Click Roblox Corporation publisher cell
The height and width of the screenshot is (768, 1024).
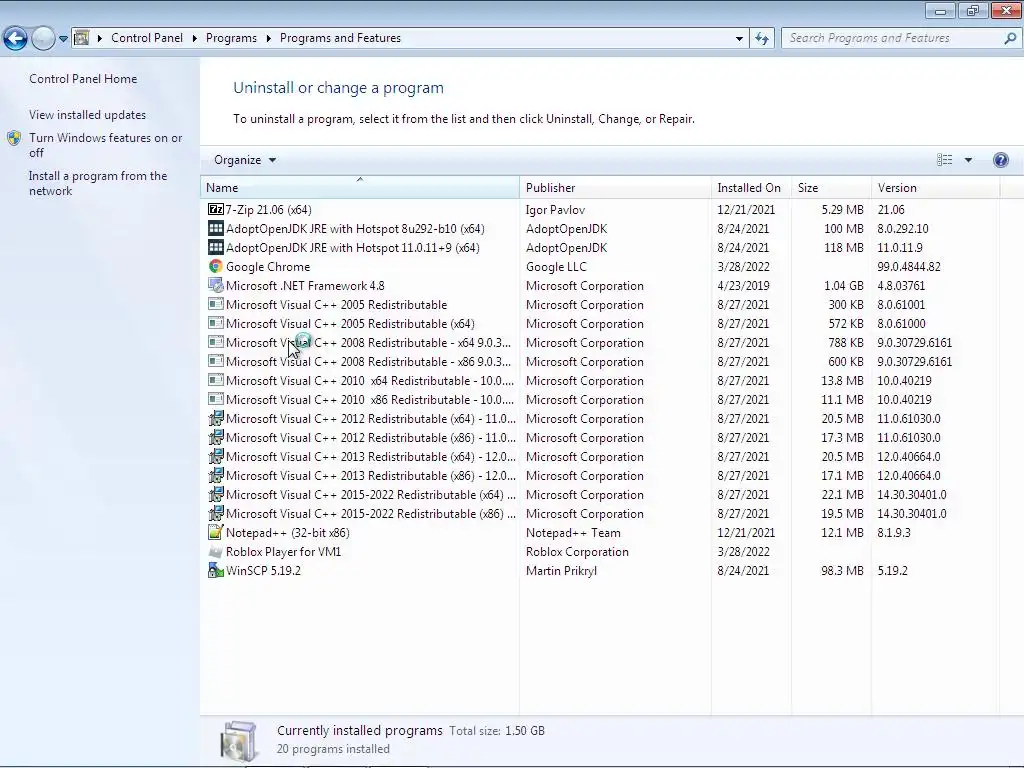(577, 552)
